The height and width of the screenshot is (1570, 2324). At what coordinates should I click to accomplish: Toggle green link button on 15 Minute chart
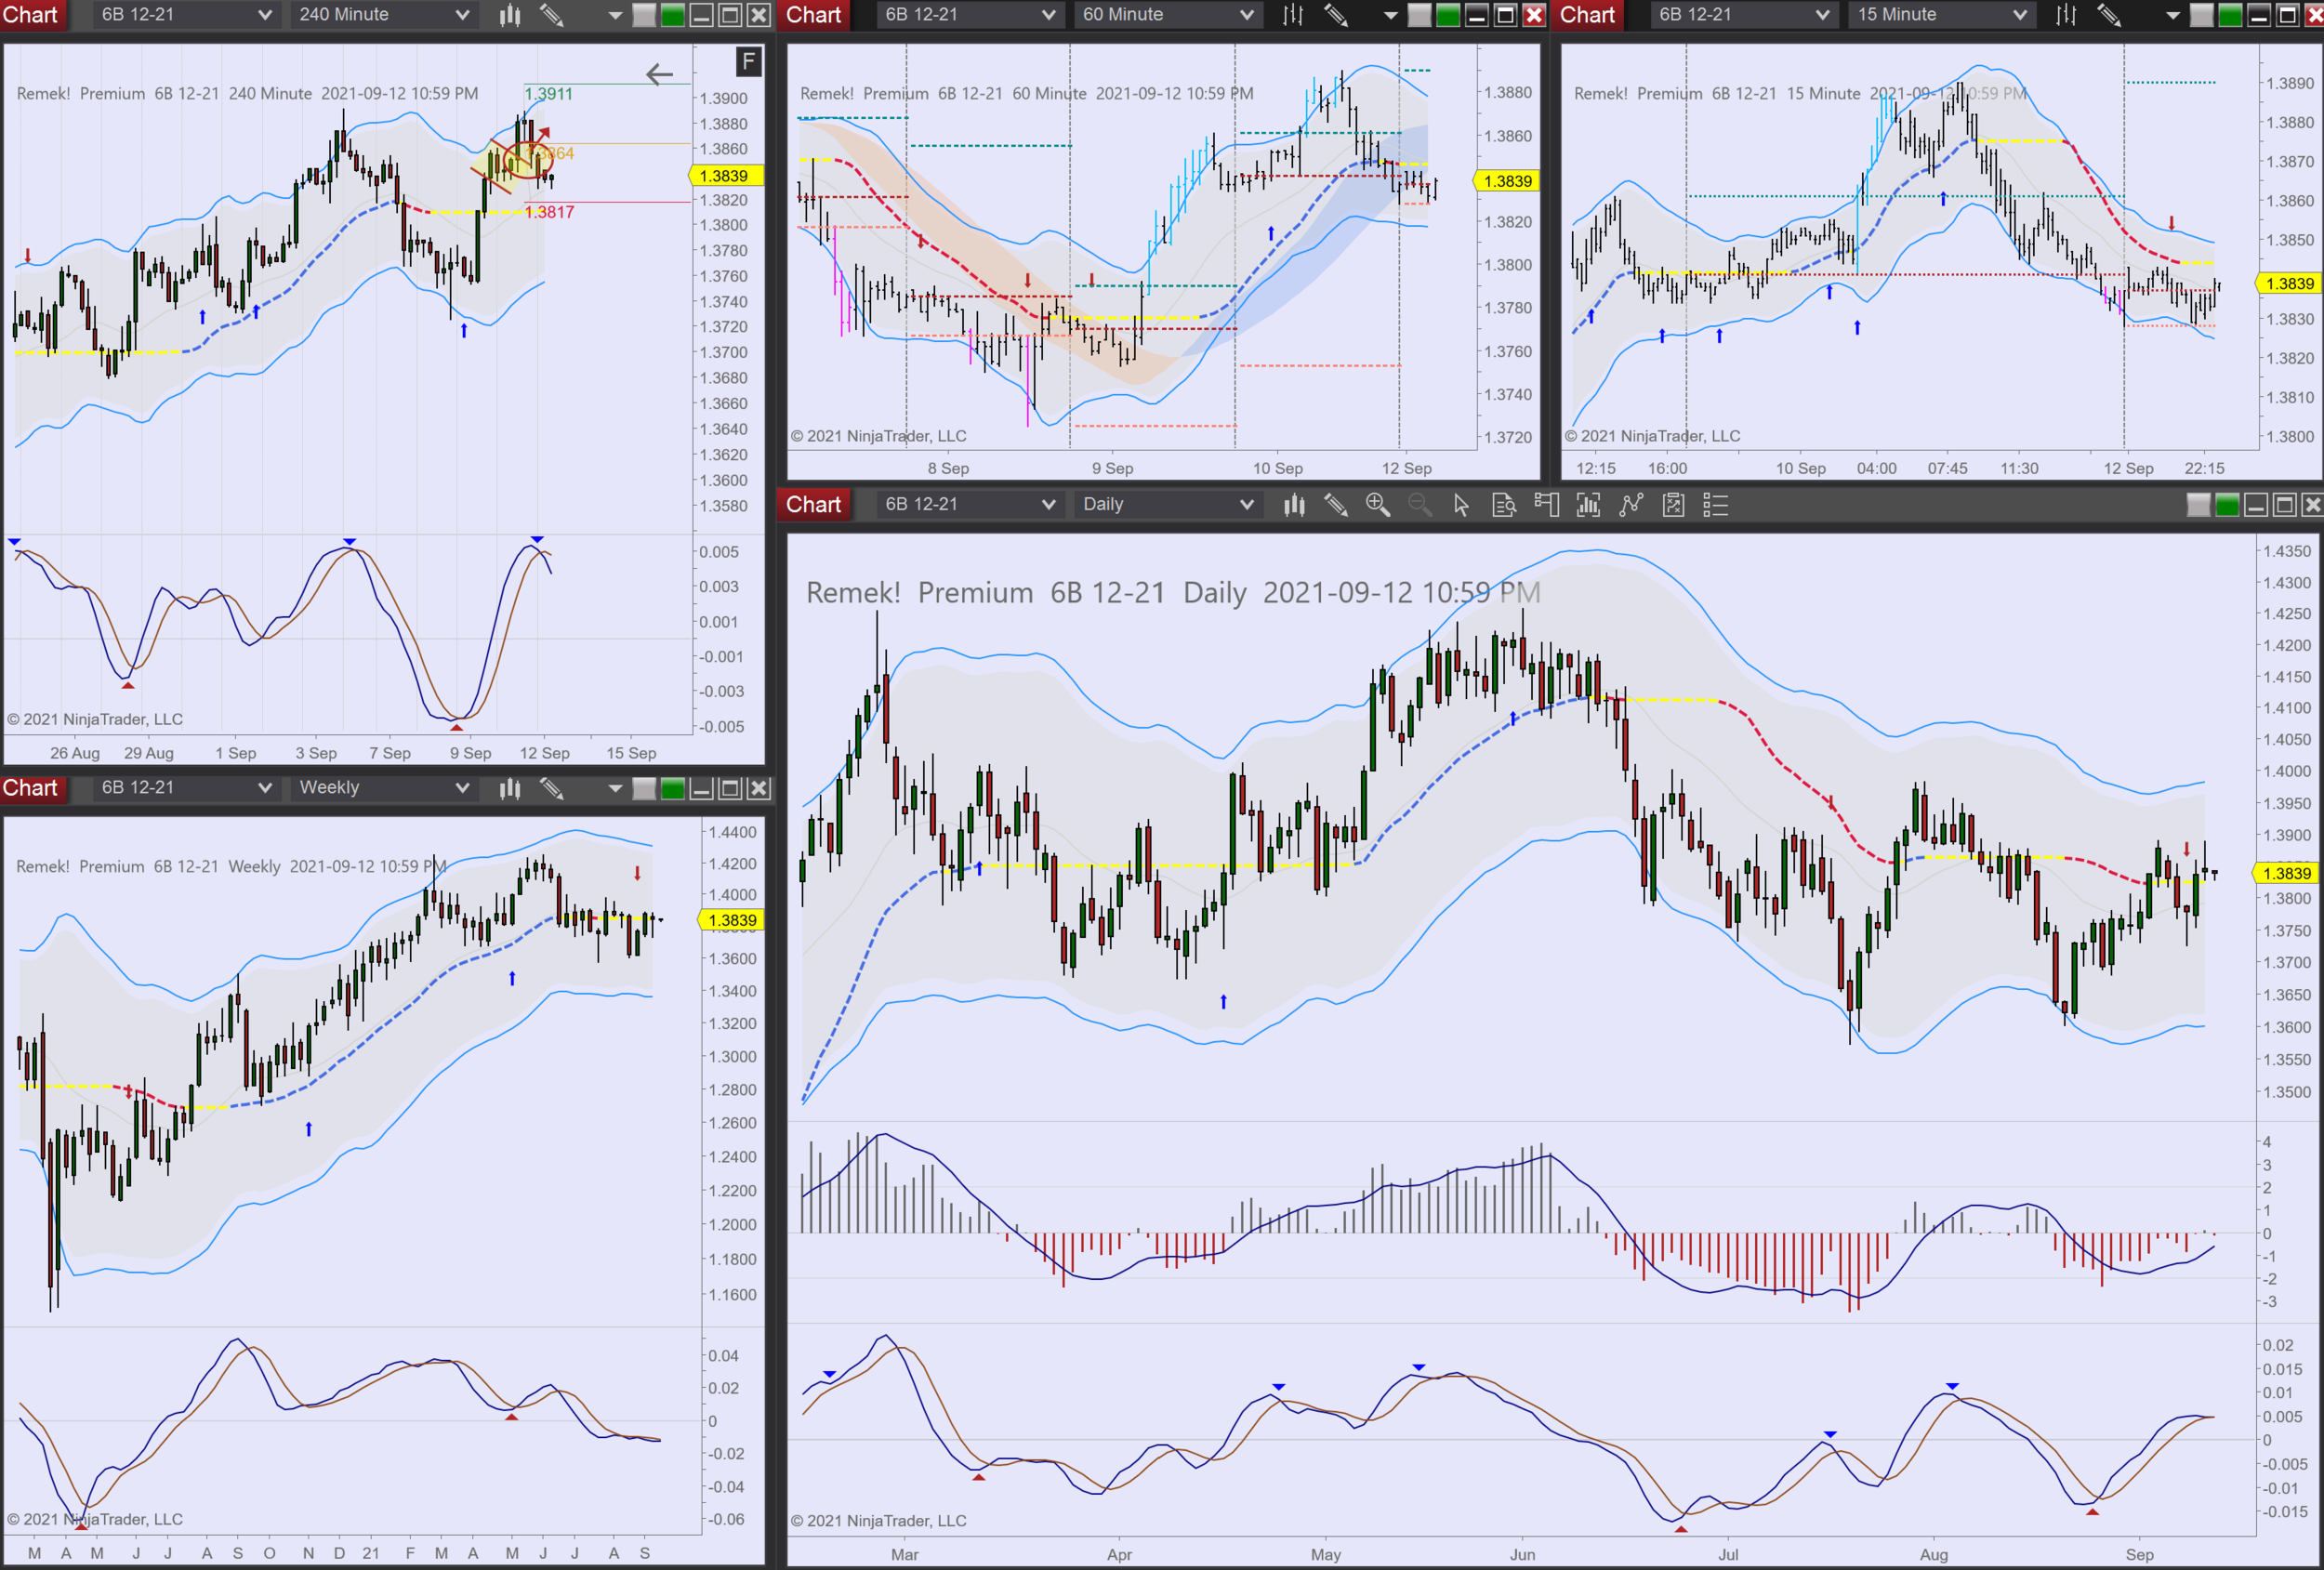[x=2229, y=15]
